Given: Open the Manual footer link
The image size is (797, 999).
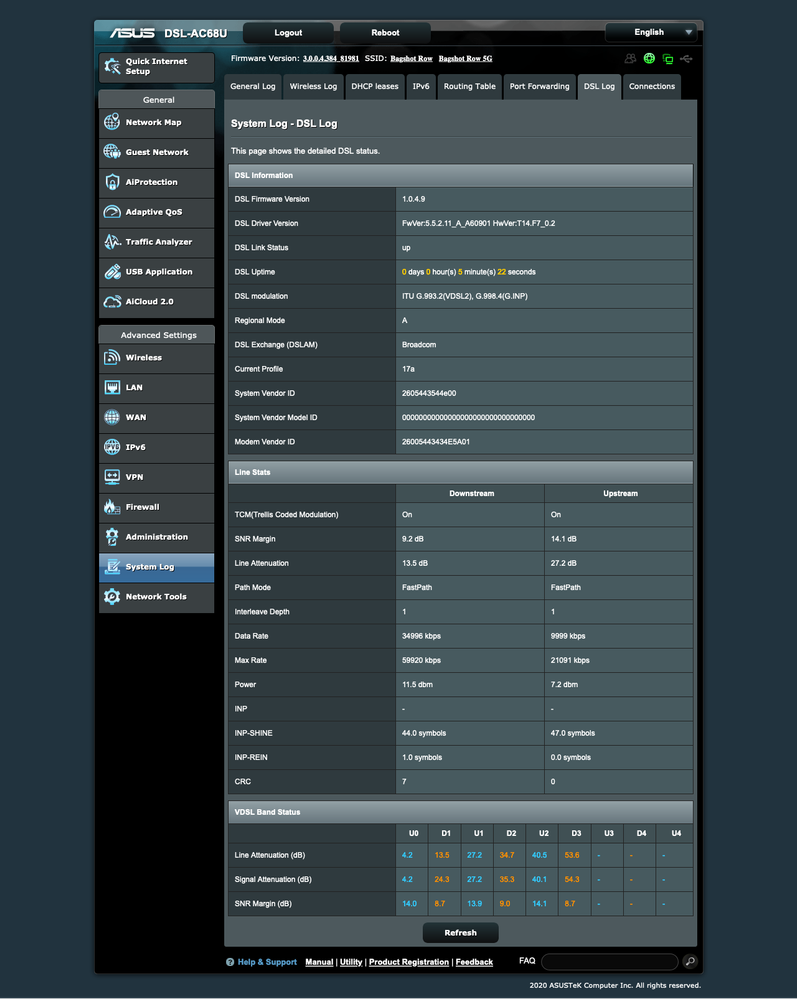Looking at the screenshot, I should [x=319, y=962].
